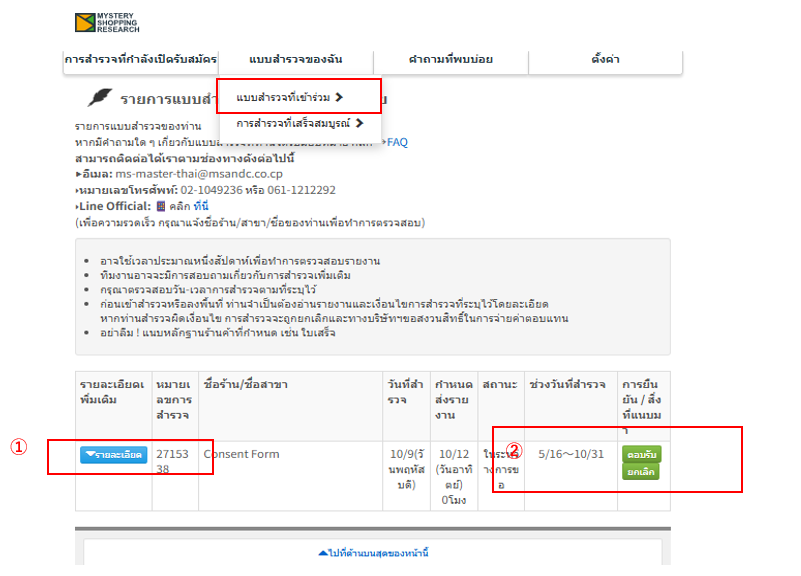Screen dimensions: 801x576
Task: Open the ตั้งค่า settings tab
Action: [605, 59]
